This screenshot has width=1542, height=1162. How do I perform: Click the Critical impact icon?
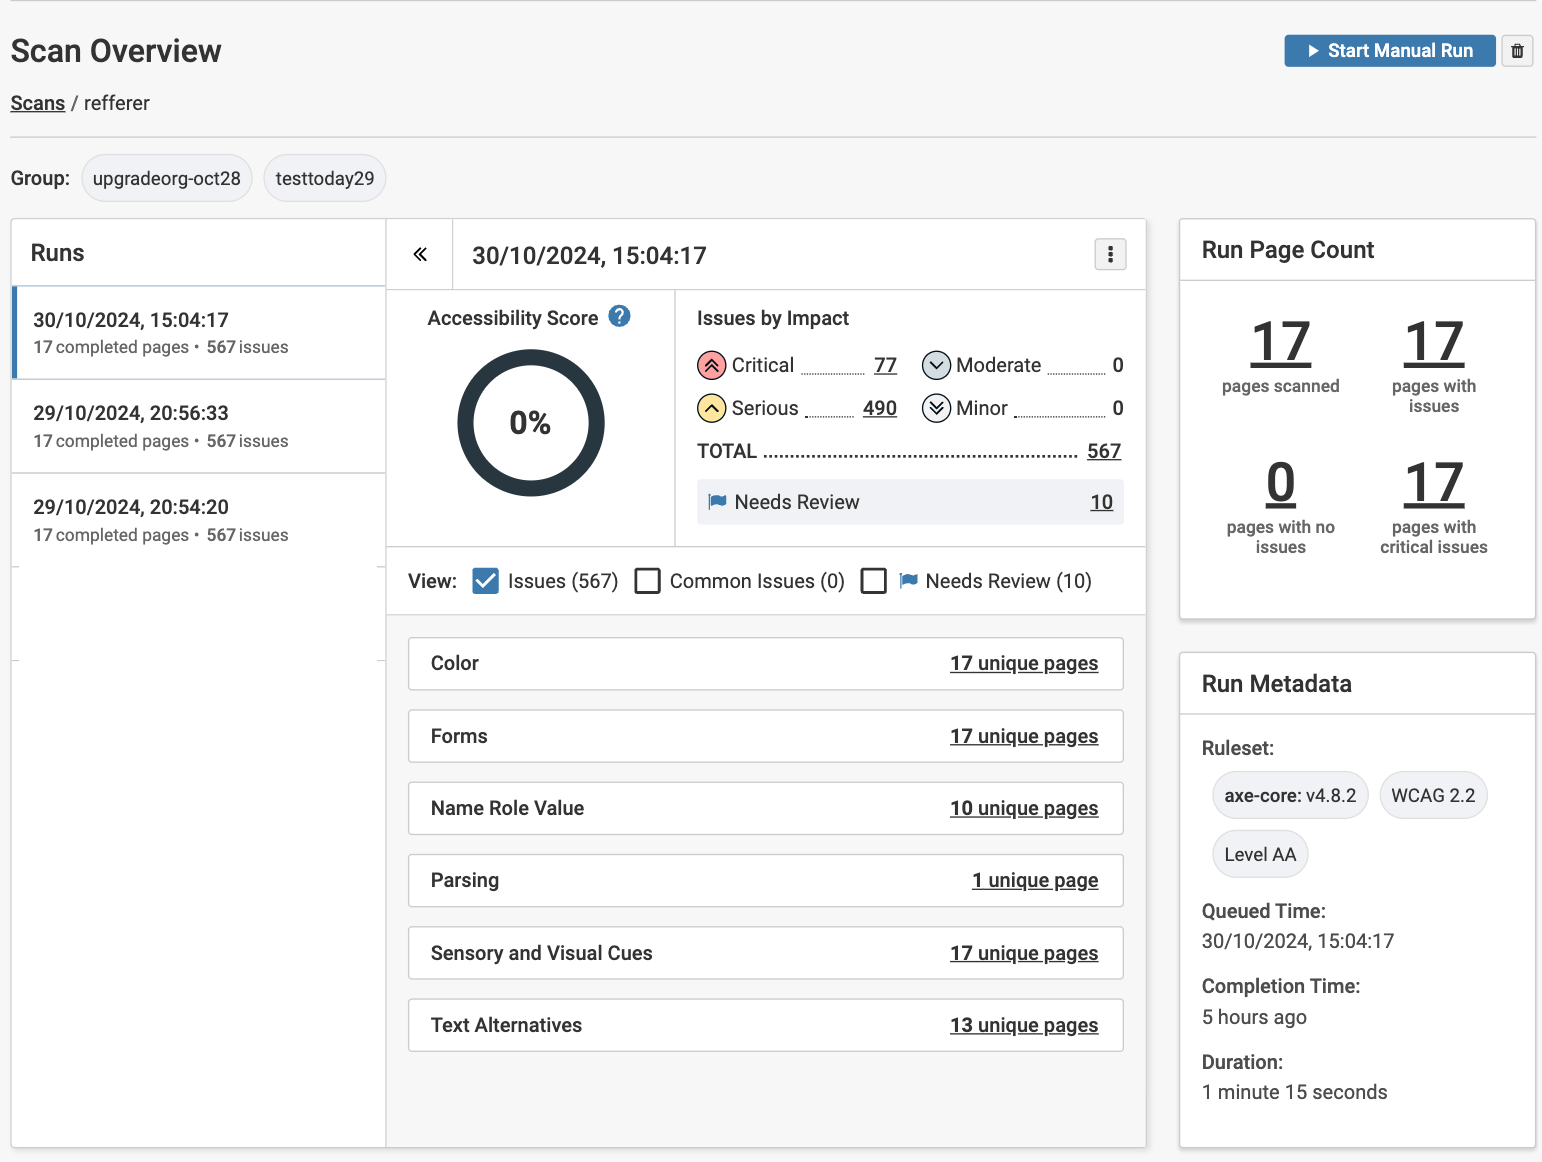tap(711, 366)
